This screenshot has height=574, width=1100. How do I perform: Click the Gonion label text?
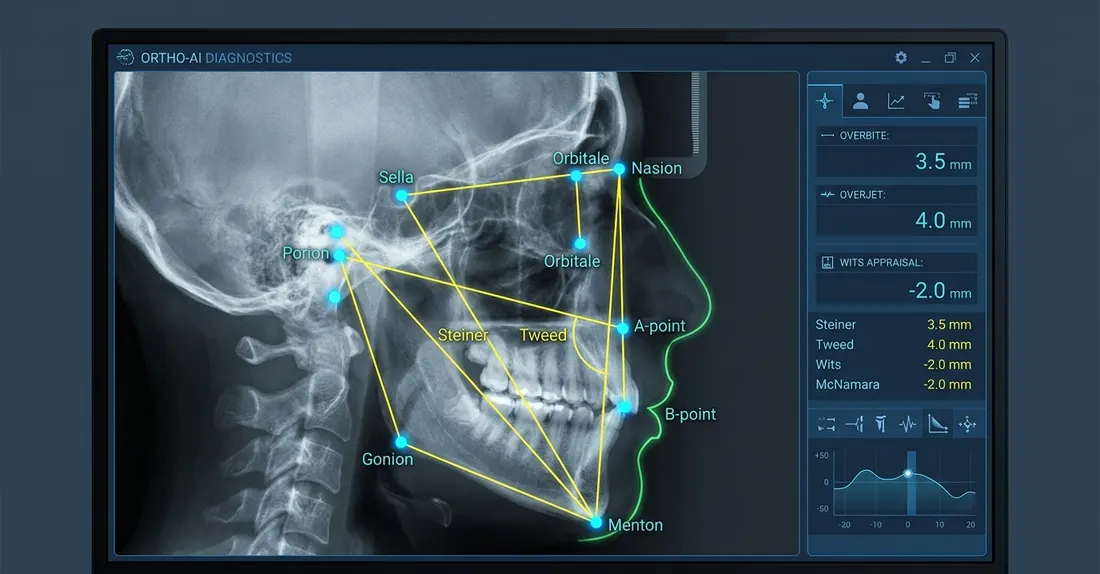point(387,460)
